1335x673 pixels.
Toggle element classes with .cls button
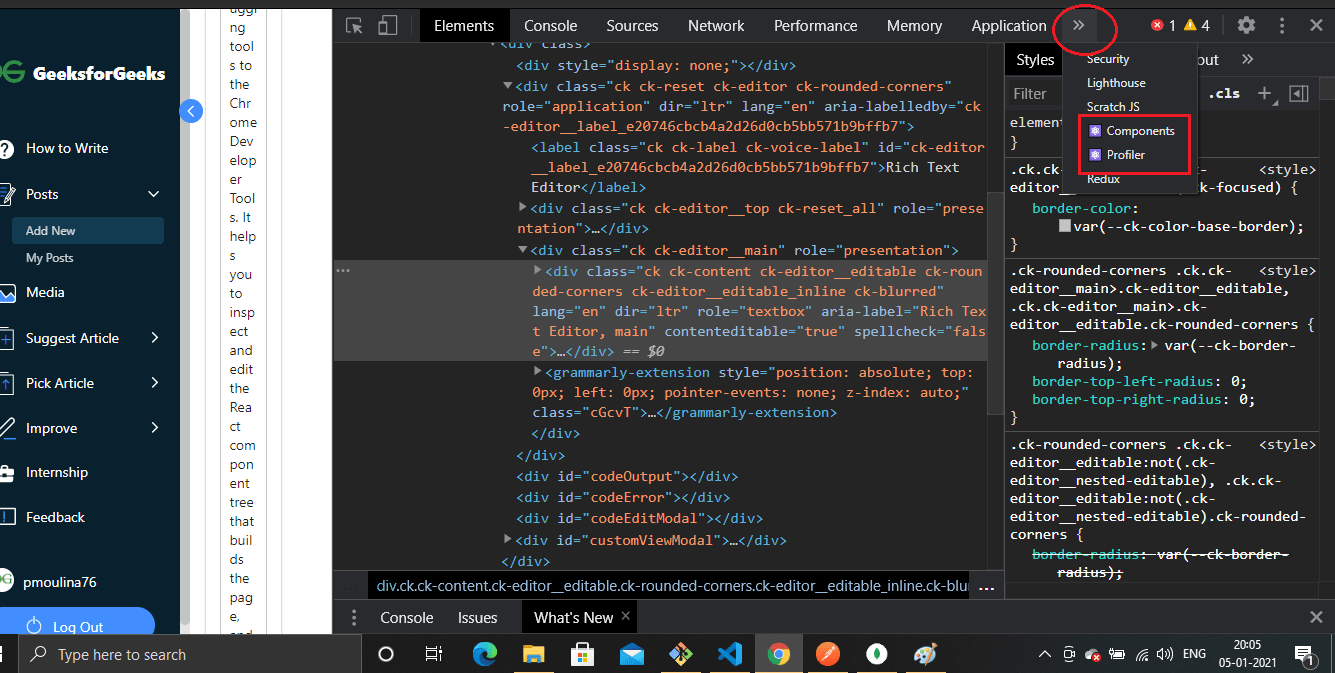point(1224,93)
